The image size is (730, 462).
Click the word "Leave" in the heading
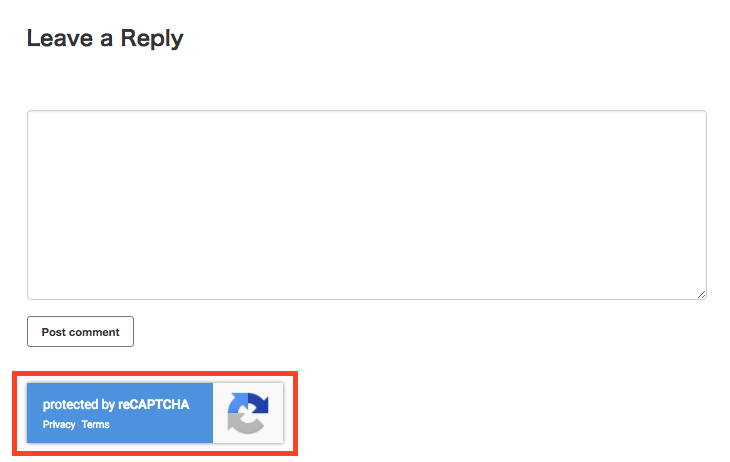click(60, 38)
